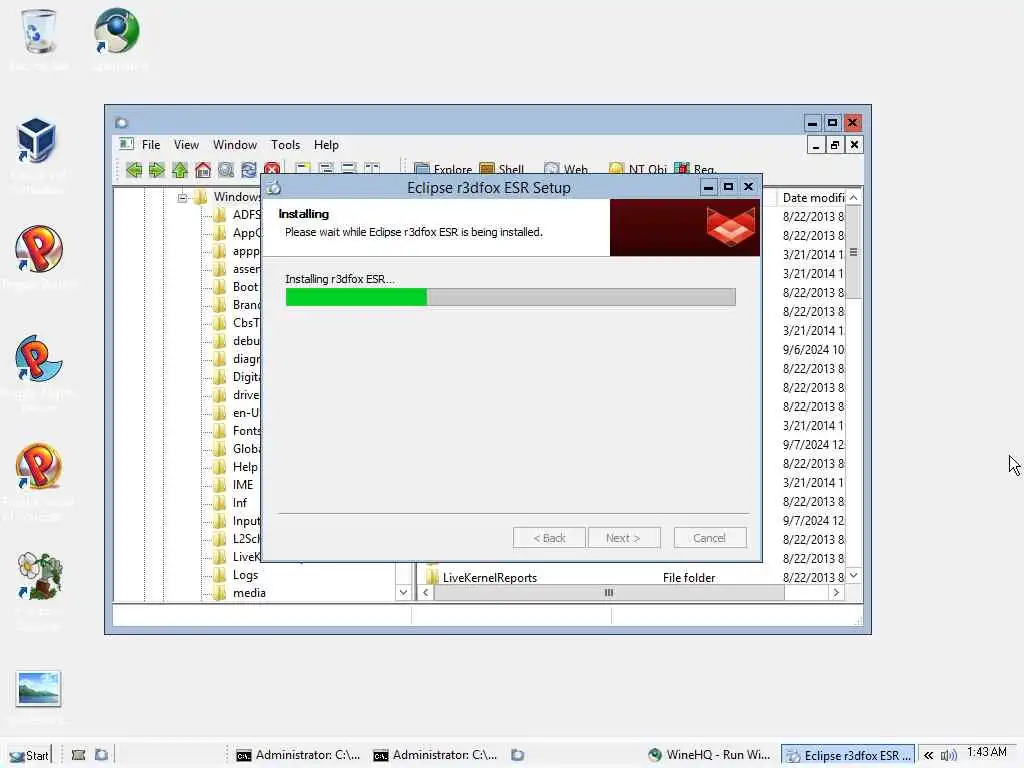Click the Next button in the setup dialog
Screen dimensions: 1024x768
pos(624,538)
